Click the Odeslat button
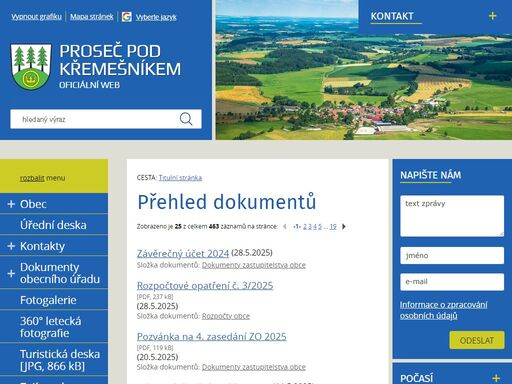 (477, 340)
